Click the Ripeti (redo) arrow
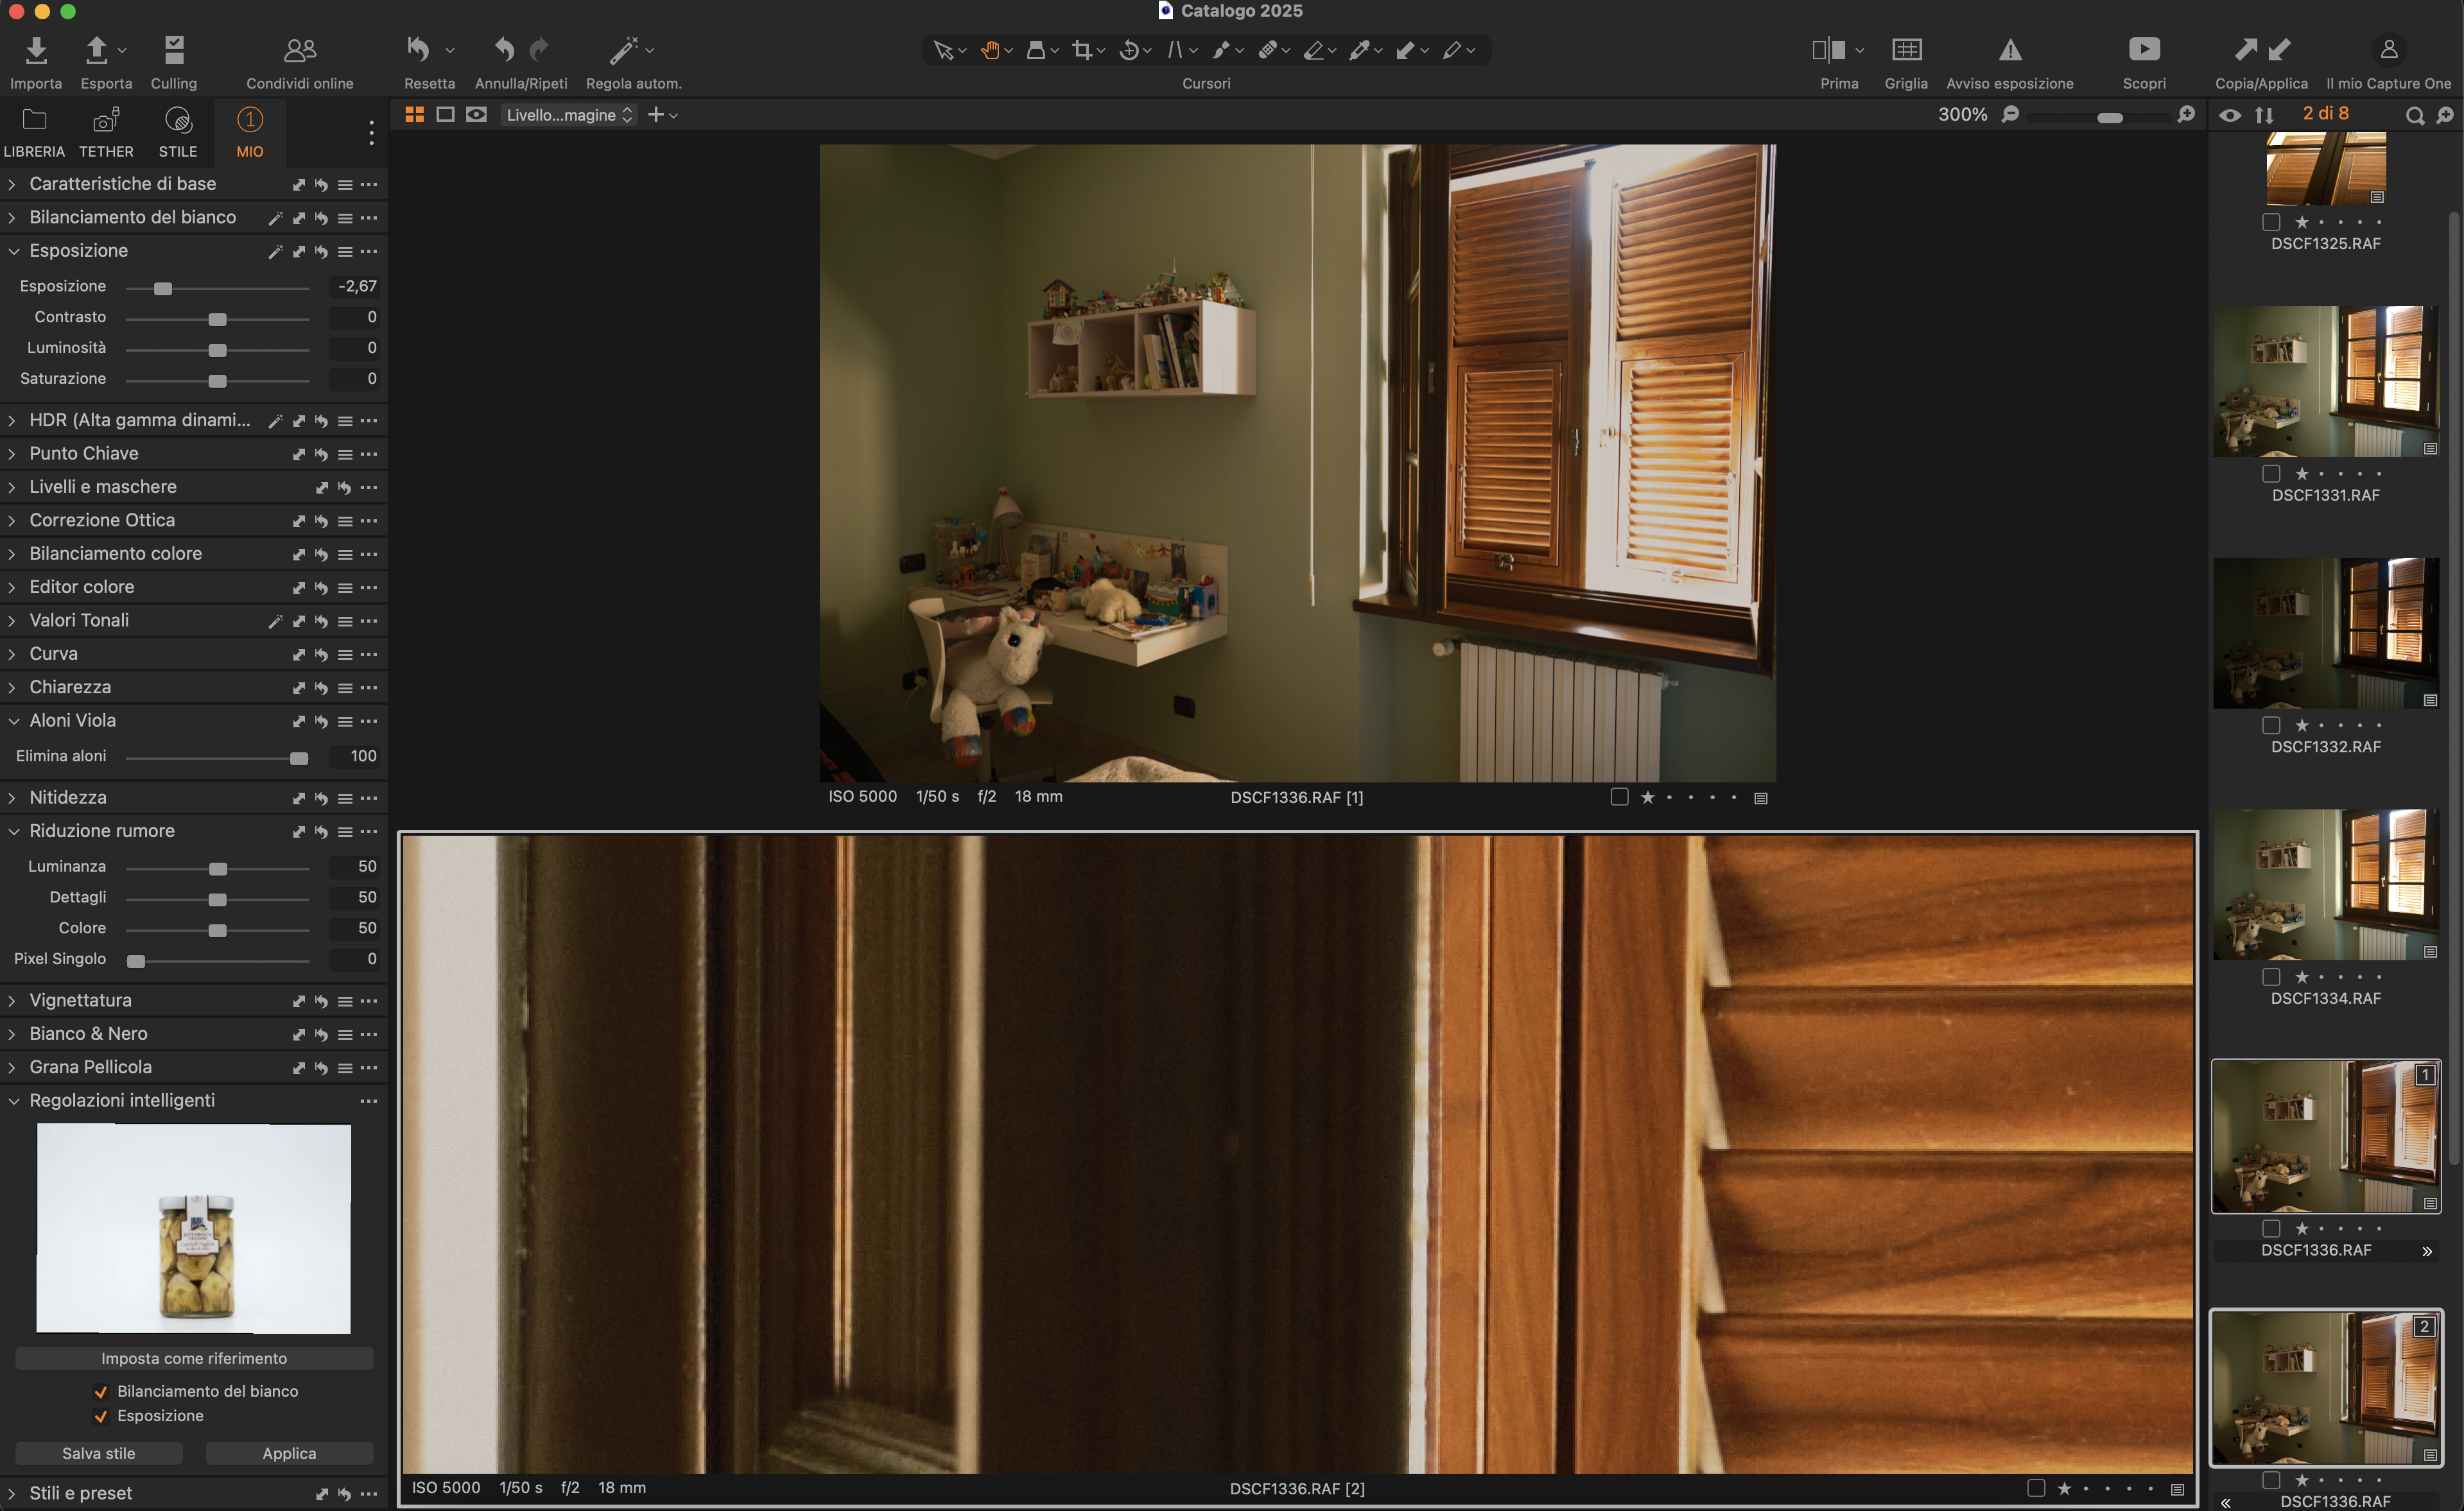This screenshot has height=1511, width=2464. tap(539, 49)
